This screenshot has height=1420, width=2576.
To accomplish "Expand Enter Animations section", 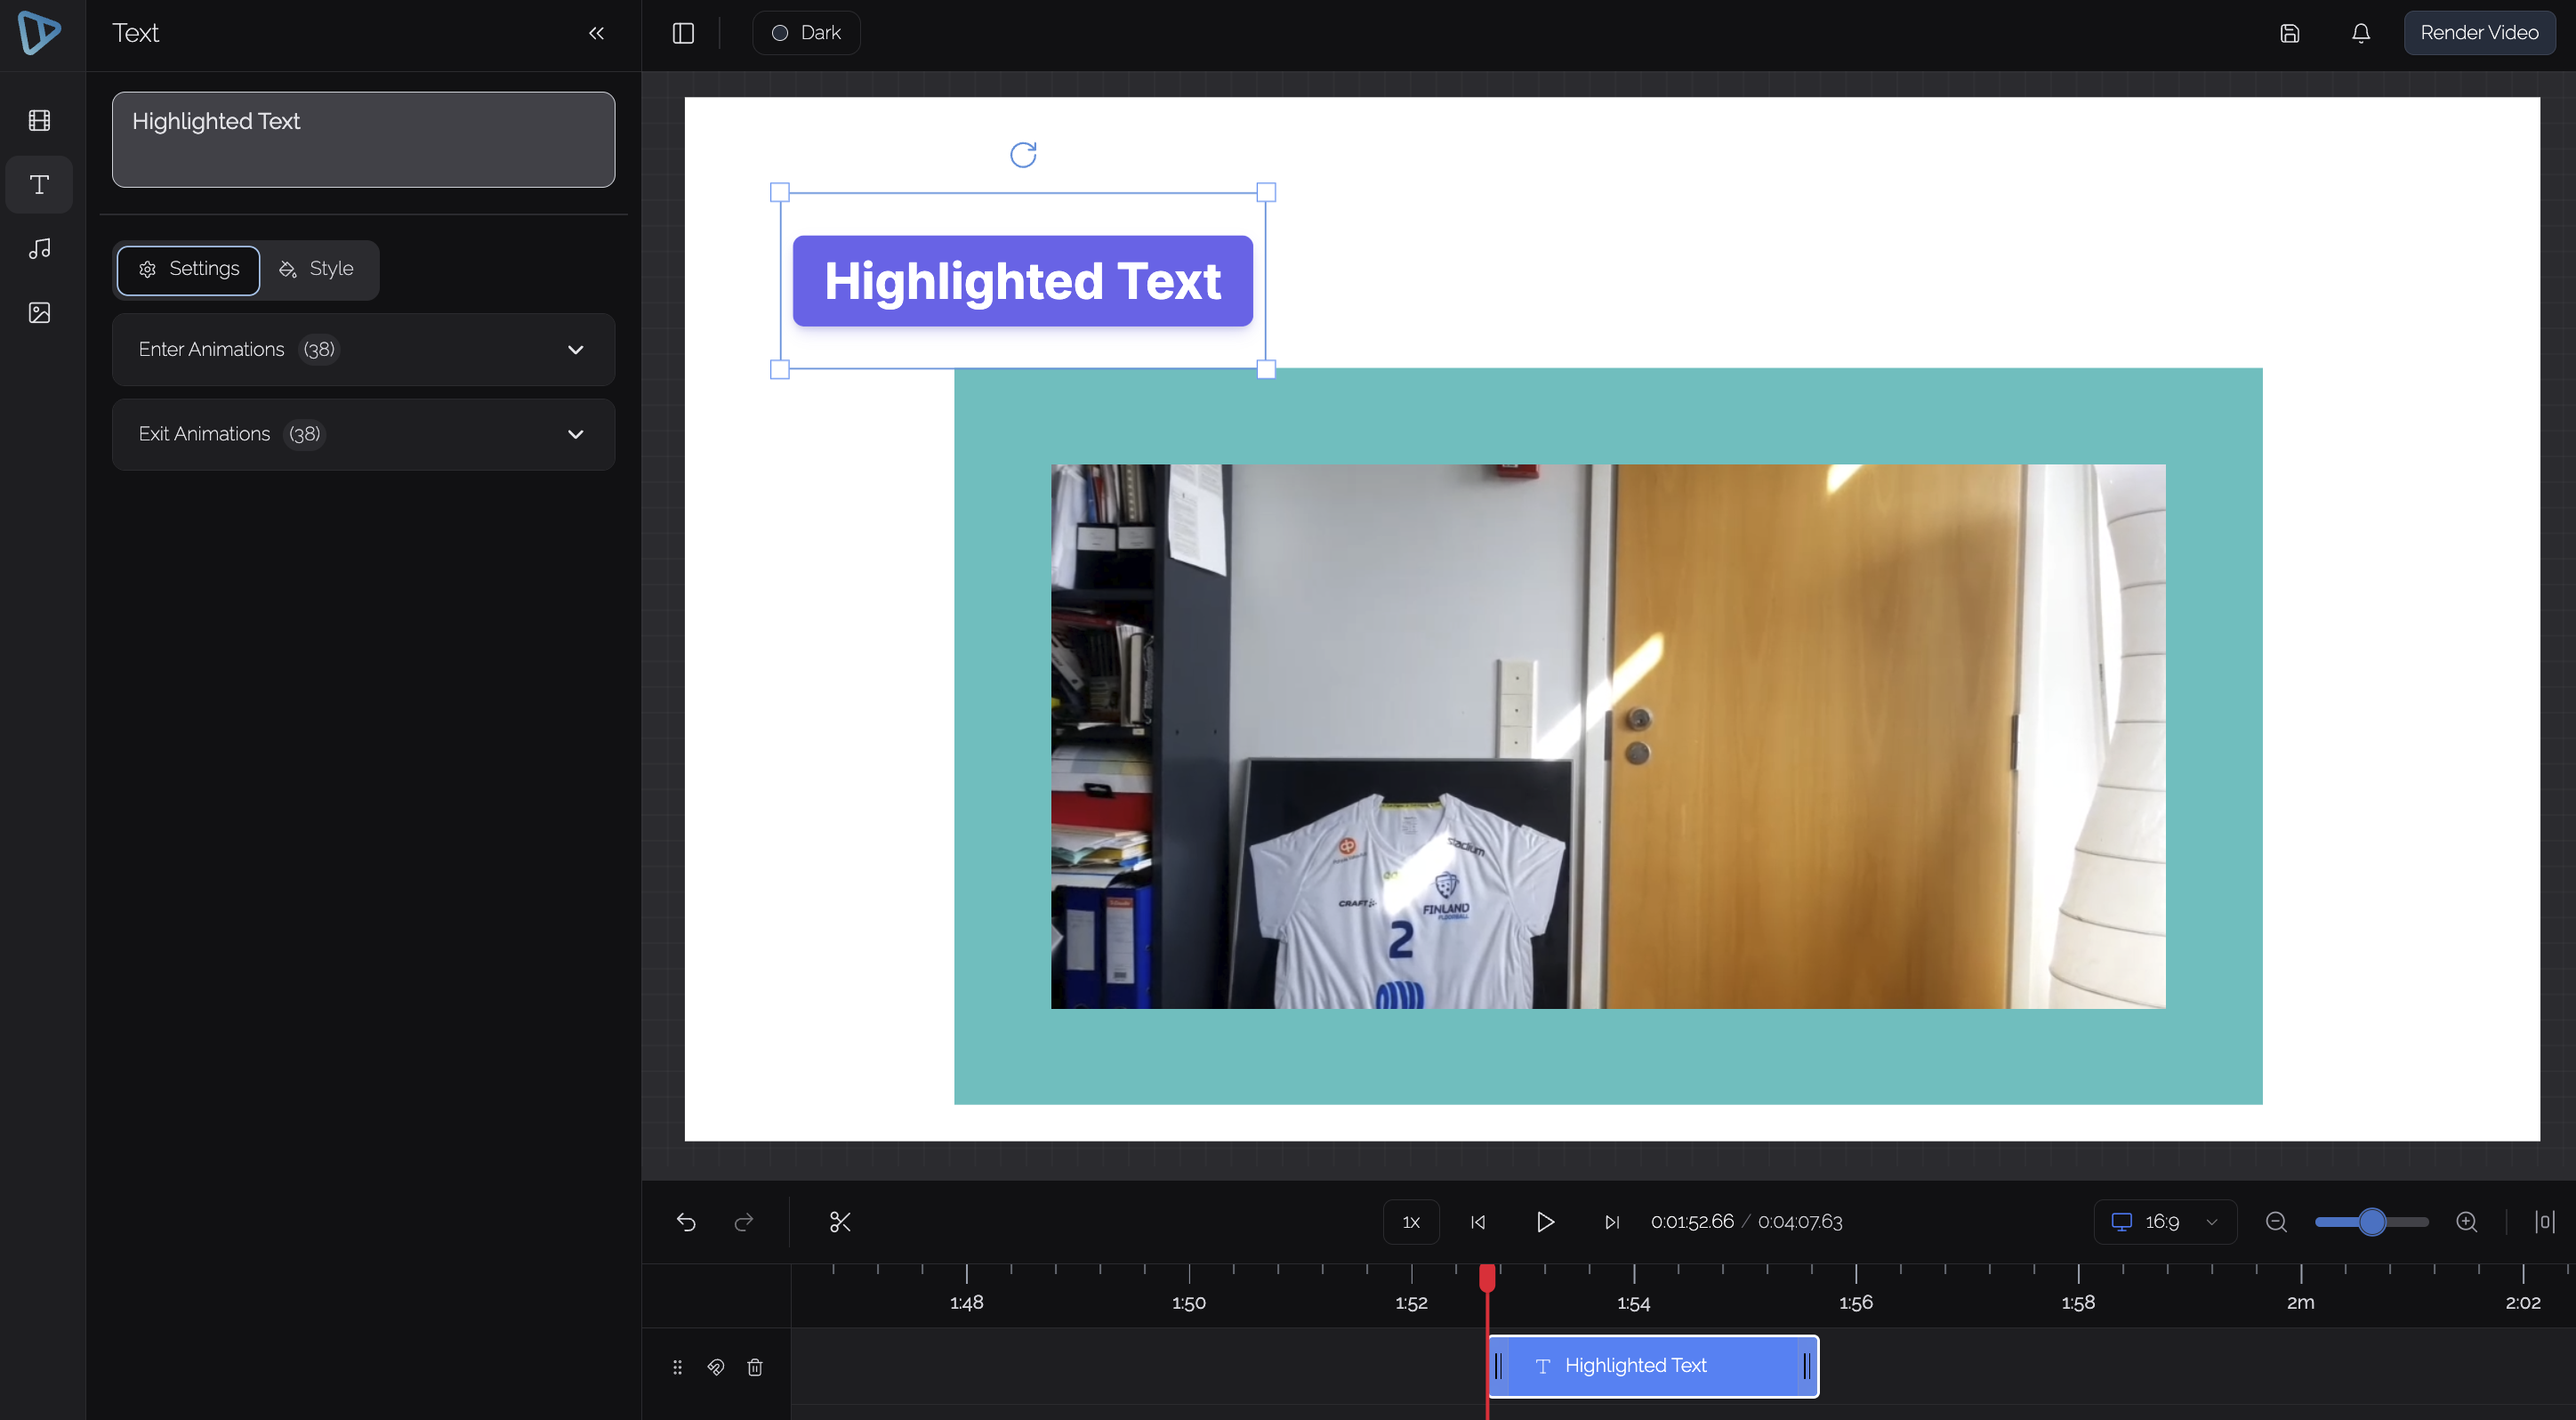I will tap(363, 349).
